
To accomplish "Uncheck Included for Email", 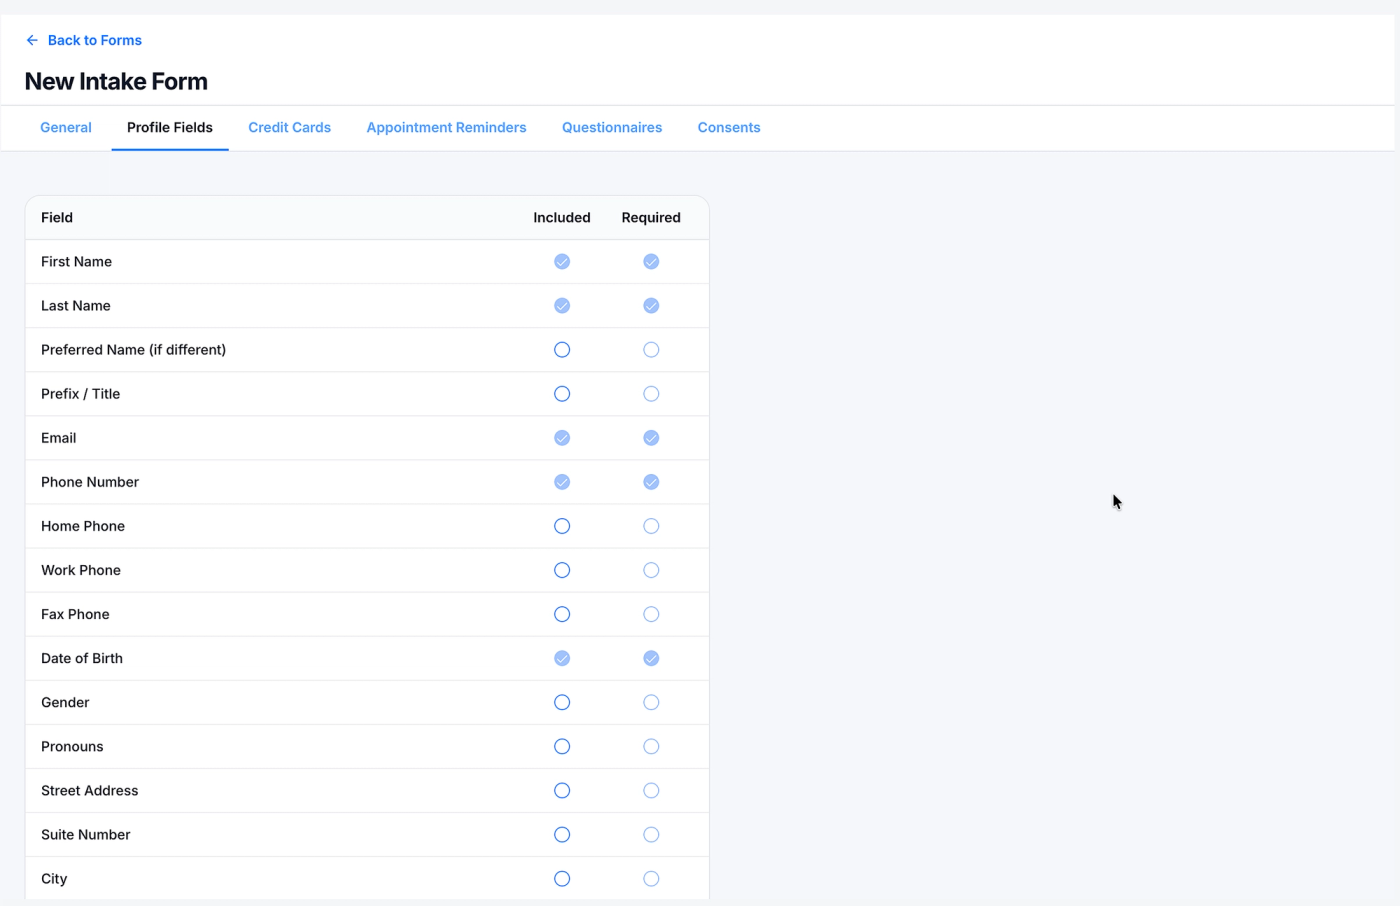I will pyautogui.click(x=562, y=438).
